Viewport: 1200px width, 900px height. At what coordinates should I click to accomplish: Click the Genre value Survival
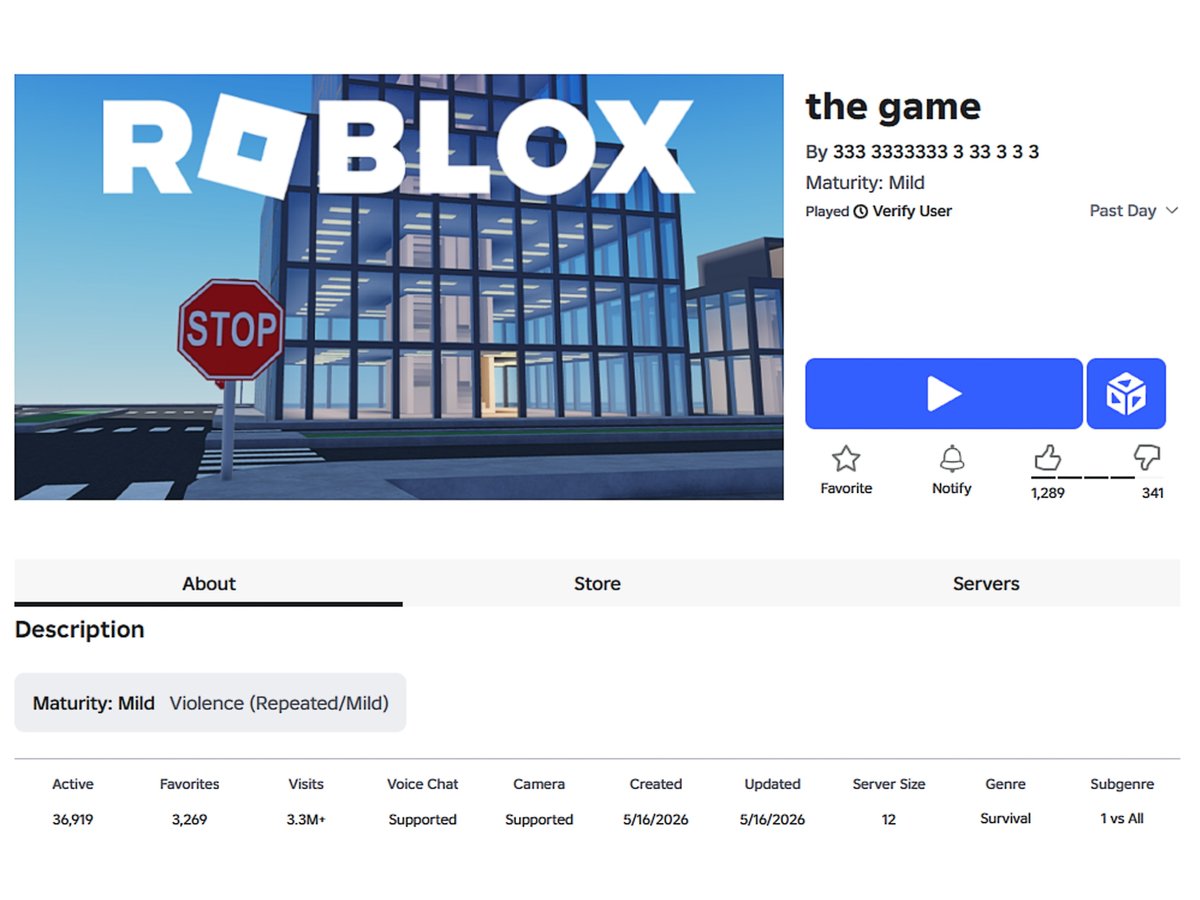[x=1006, y=818]
